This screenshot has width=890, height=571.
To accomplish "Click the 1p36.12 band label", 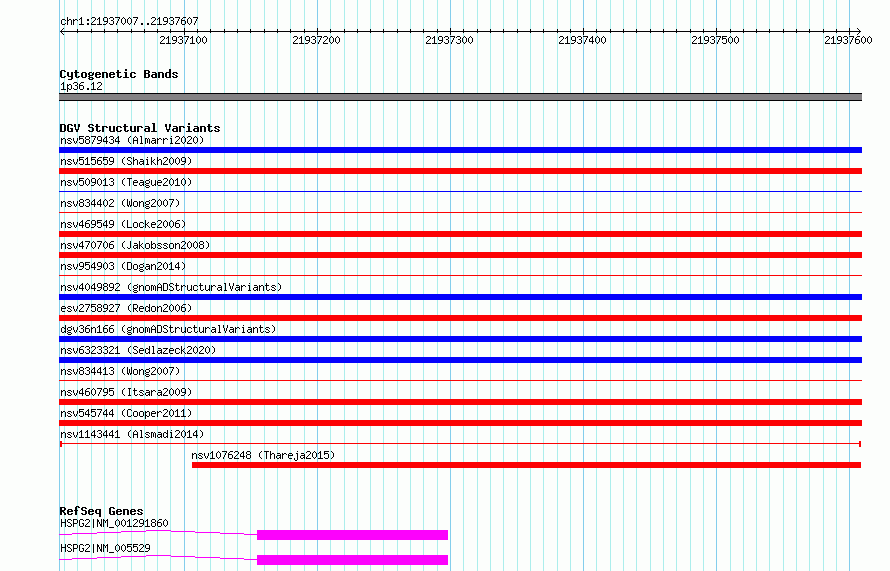I will click(x=81, y=86).
